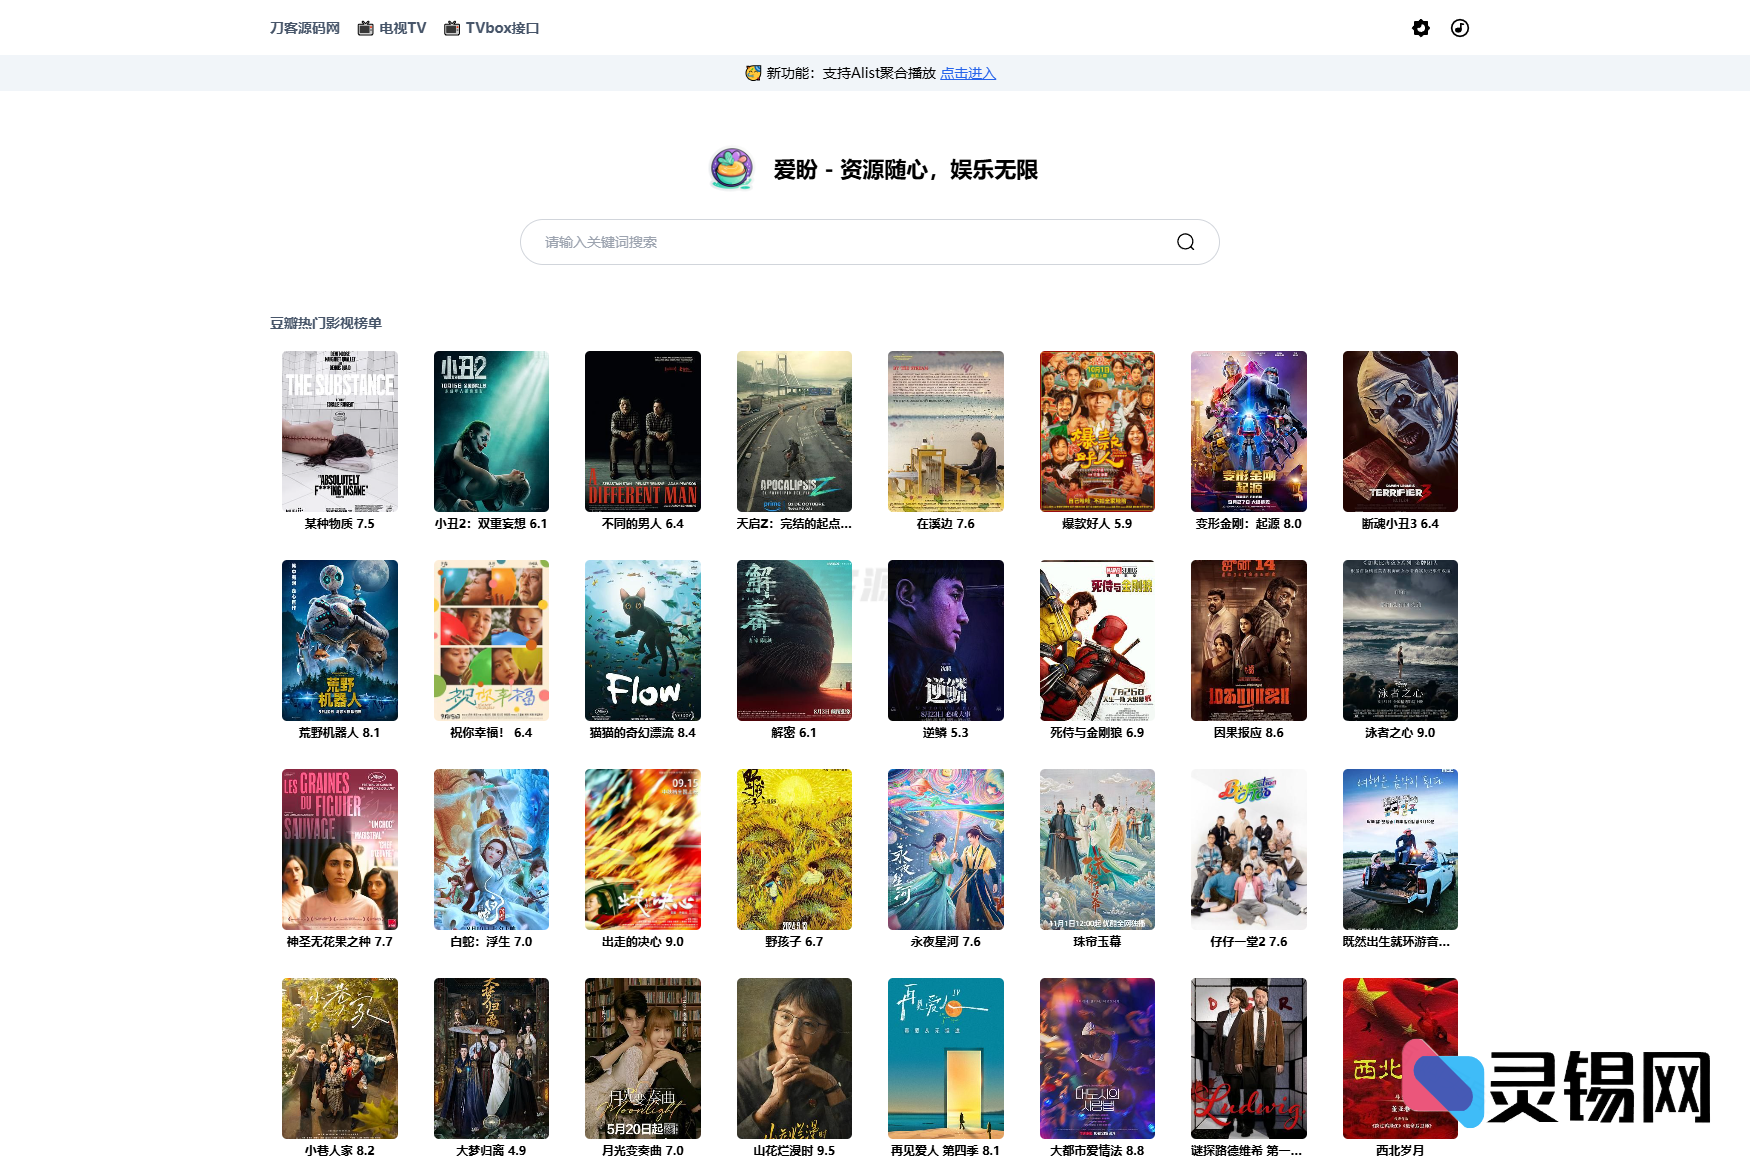Click the 刀客源码网 link
The width and height of the screenshot is (1750, 1165).
[x=304, y=28]
